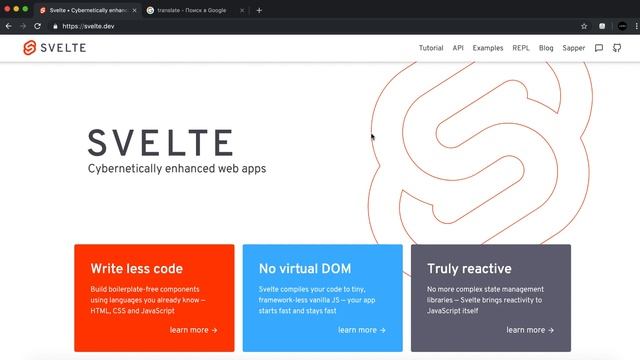Screen dimensions: 640x360
Task: Open REPL in the navigation
Action: (521, 48)
